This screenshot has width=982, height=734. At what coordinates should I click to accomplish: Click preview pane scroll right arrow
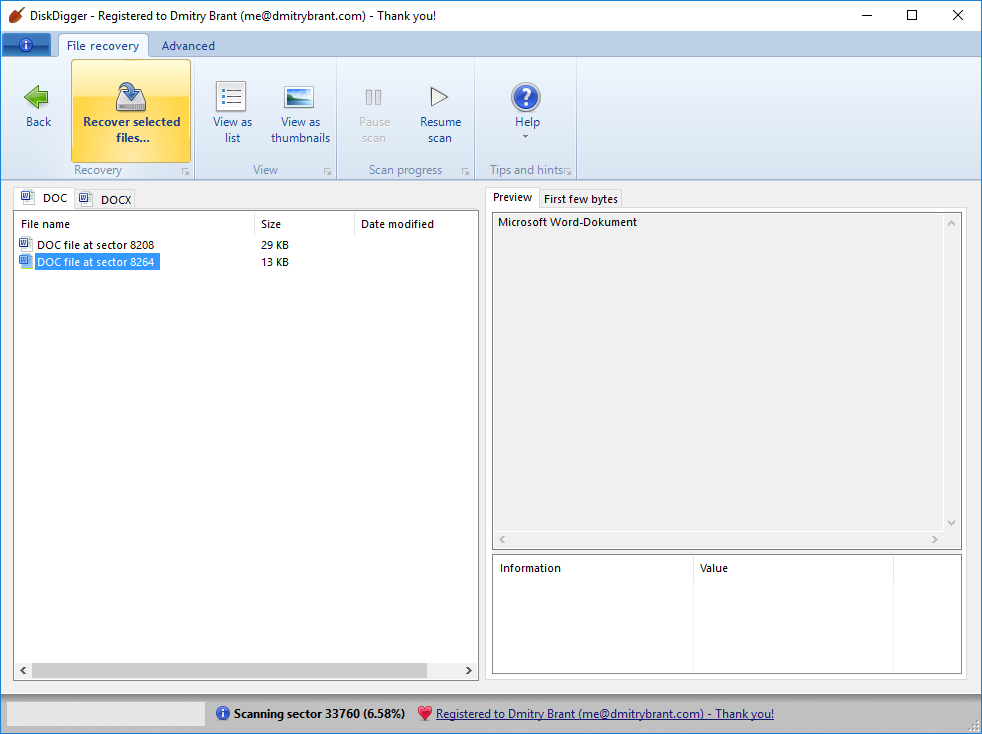coord(935,539)
